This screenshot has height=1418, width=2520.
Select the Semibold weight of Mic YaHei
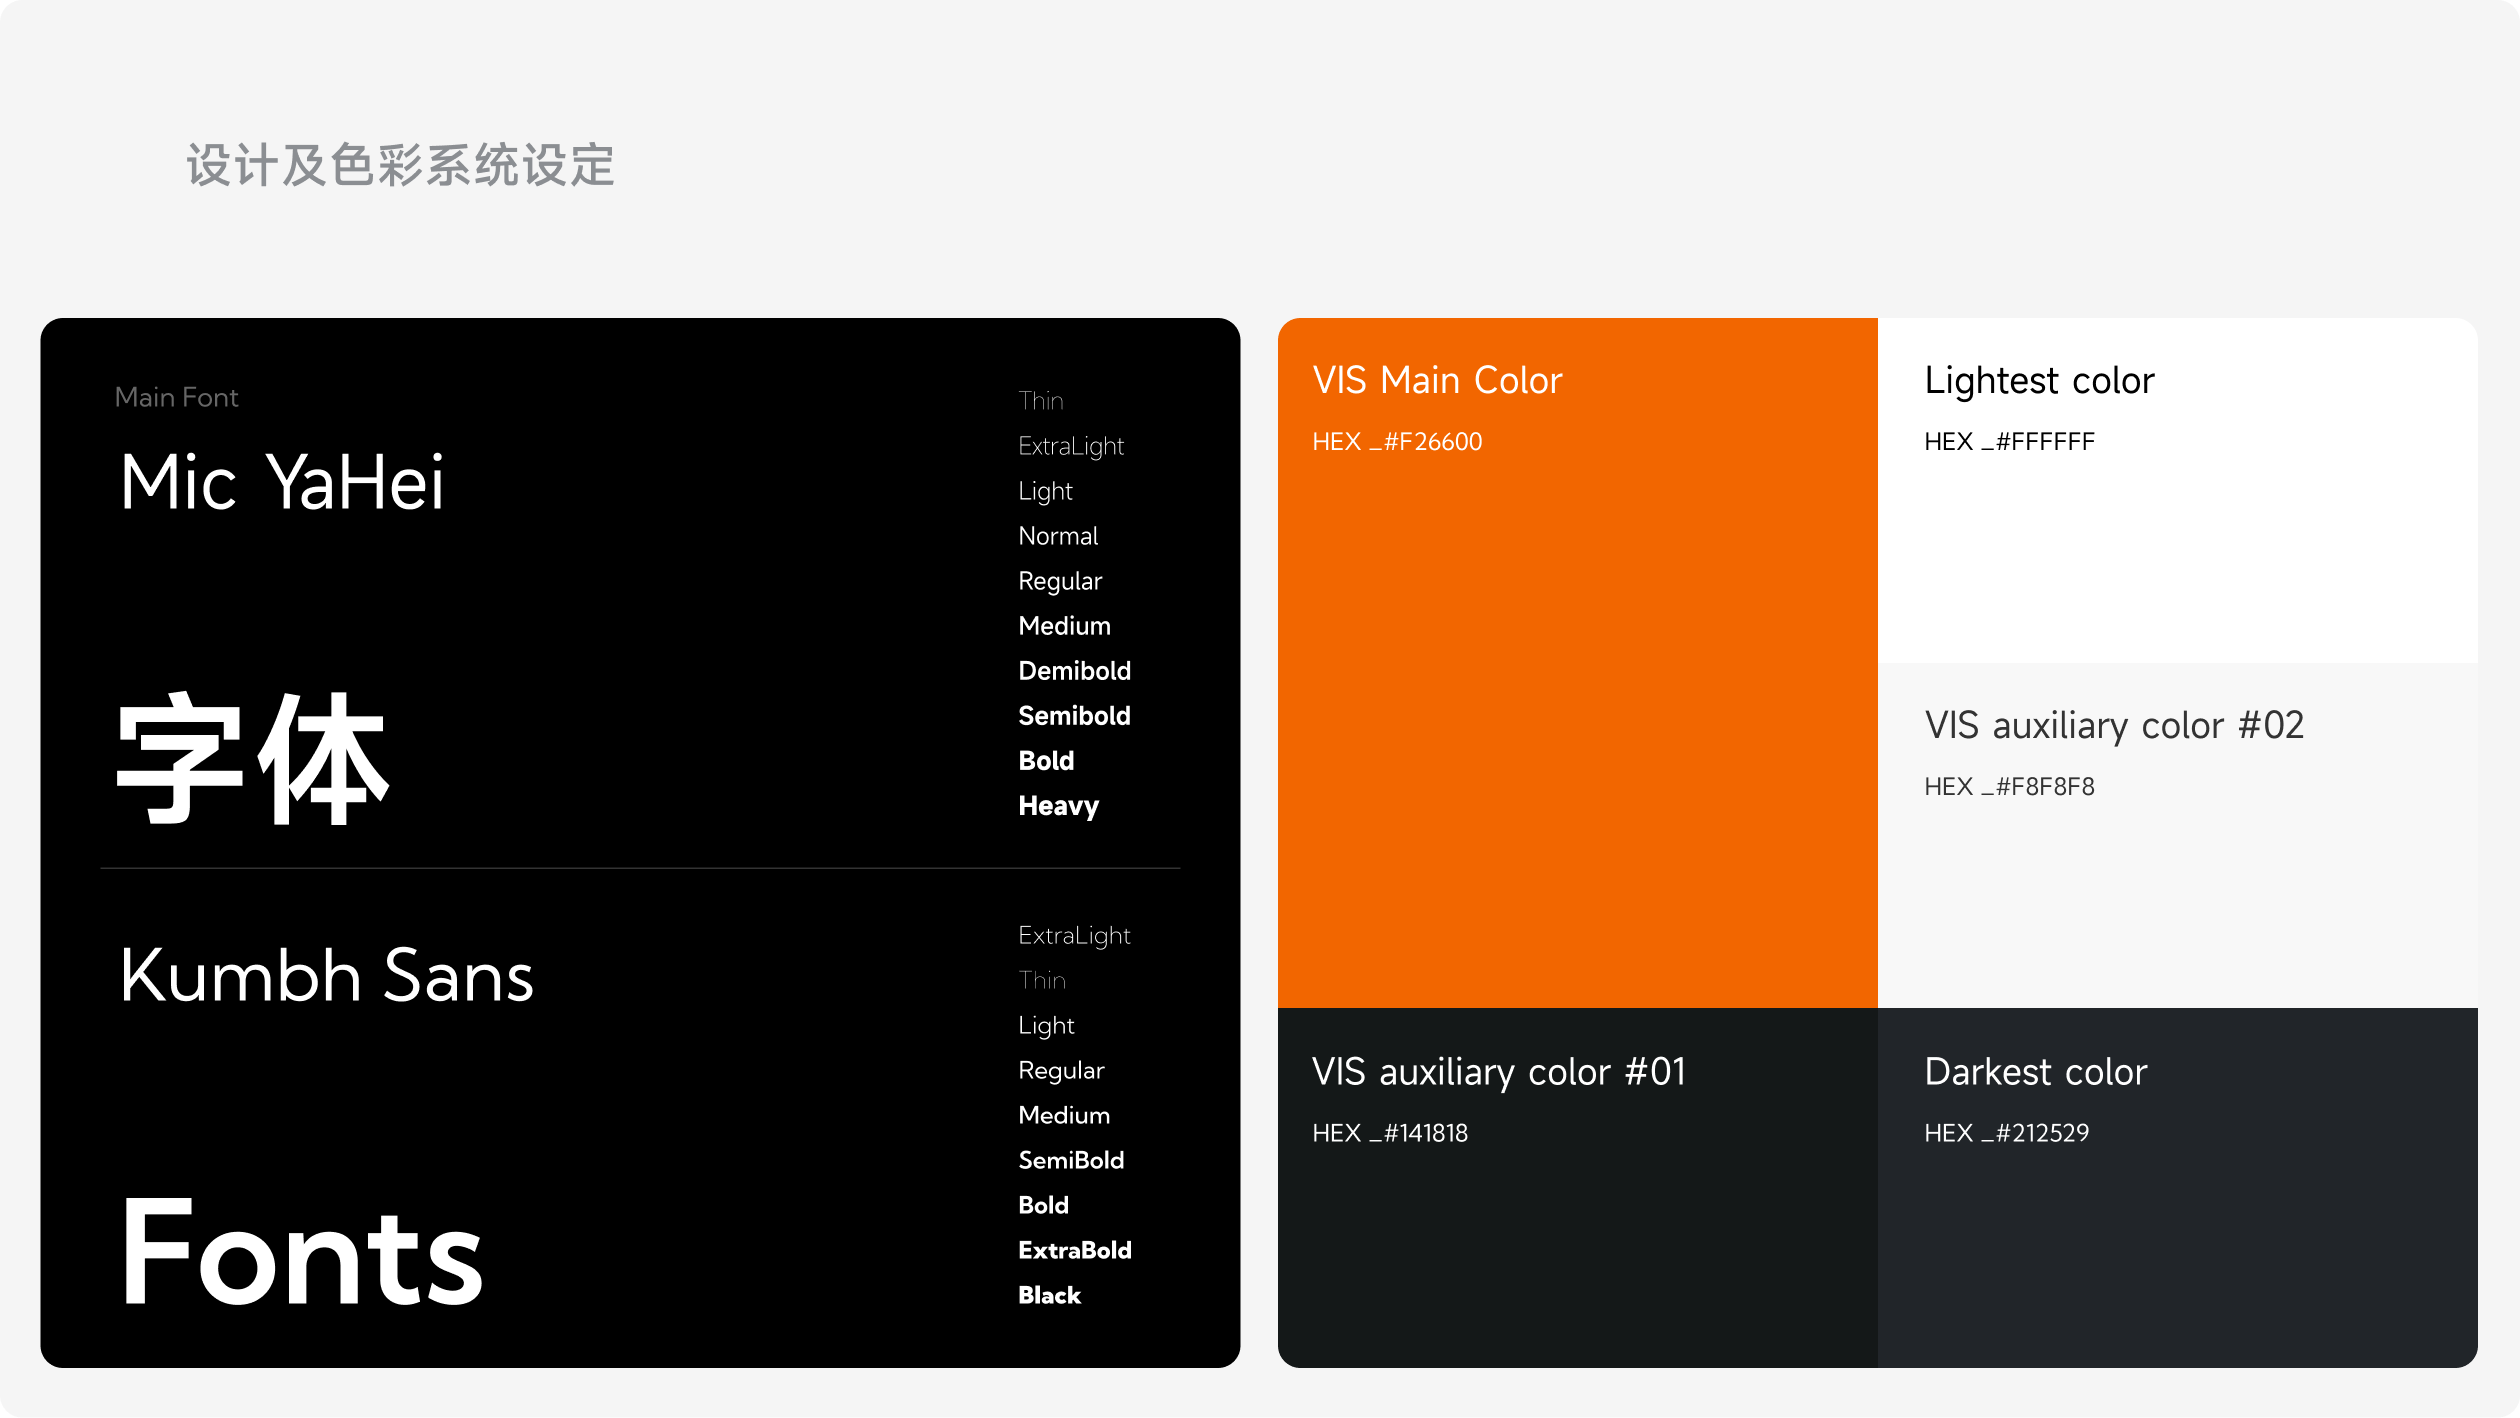coord(1074,716)
